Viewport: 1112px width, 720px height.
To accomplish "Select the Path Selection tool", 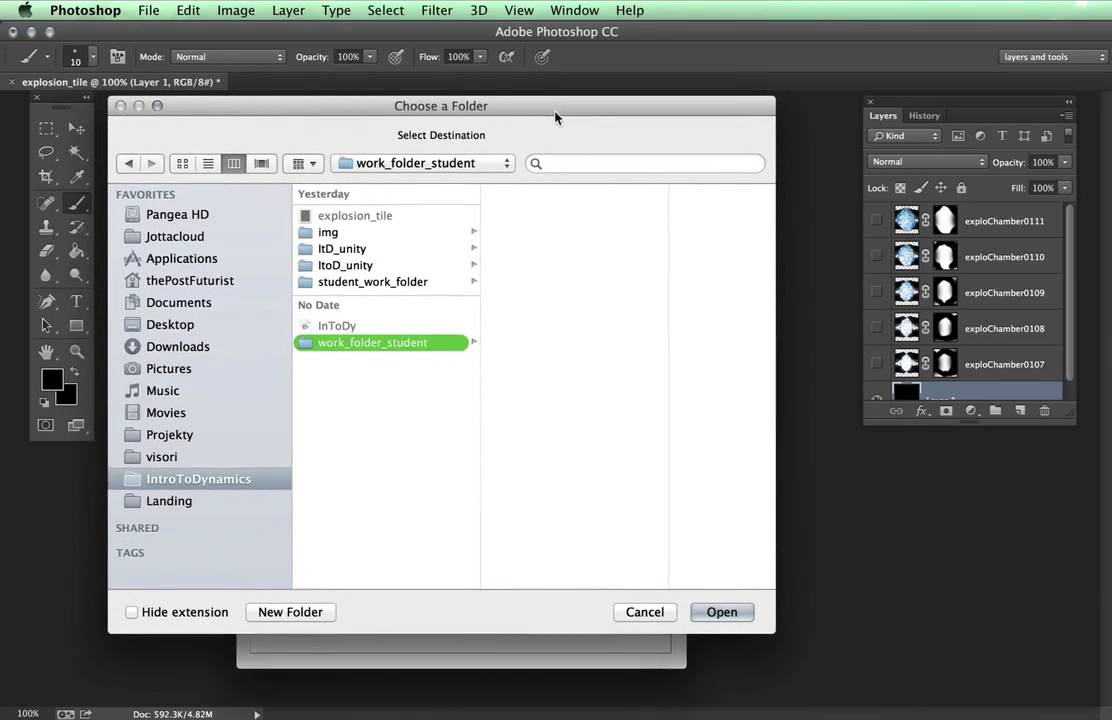I will click(x=46, y=326).
